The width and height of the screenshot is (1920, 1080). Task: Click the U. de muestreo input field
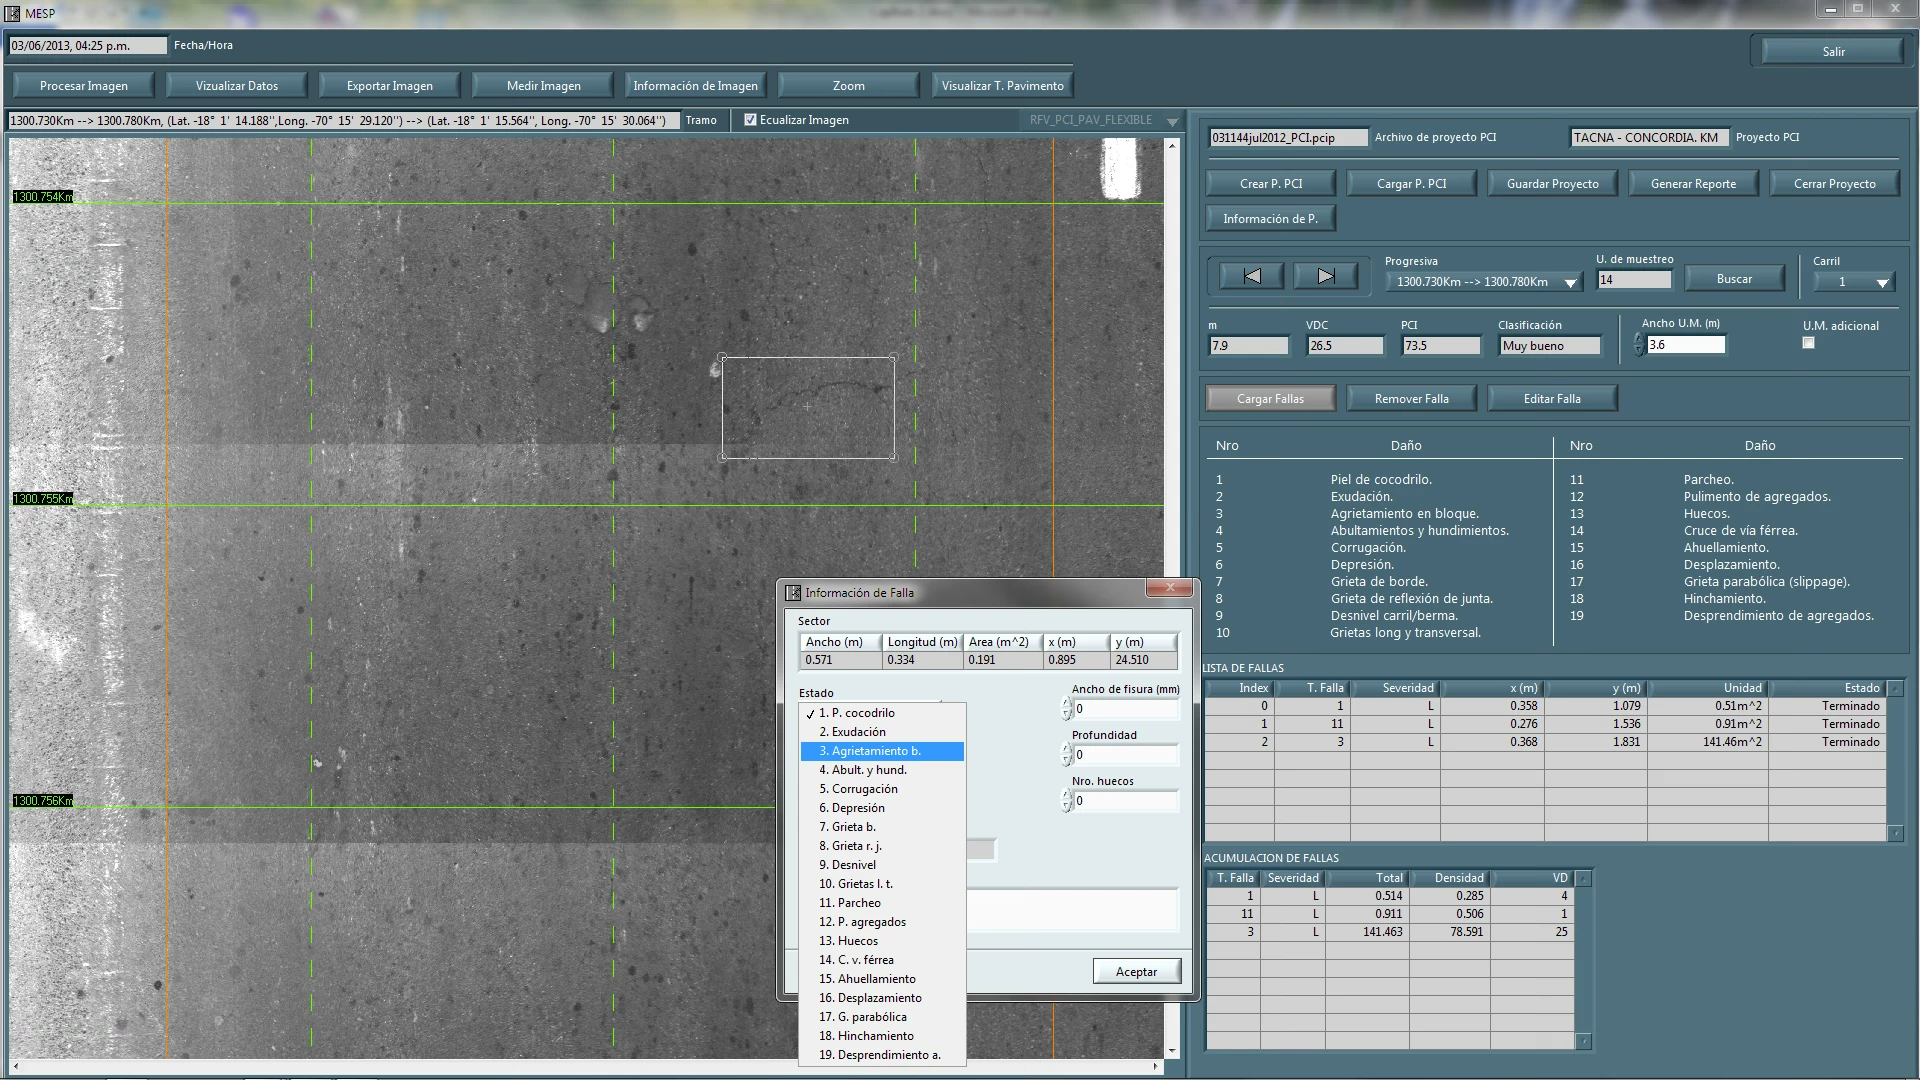[x=1634, y=280]
